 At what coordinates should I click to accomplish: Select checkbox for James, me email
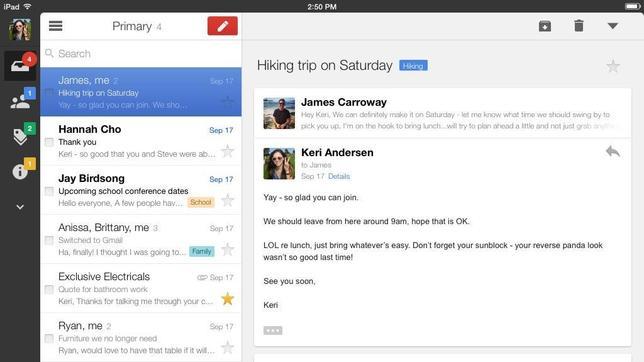point(49,92)
